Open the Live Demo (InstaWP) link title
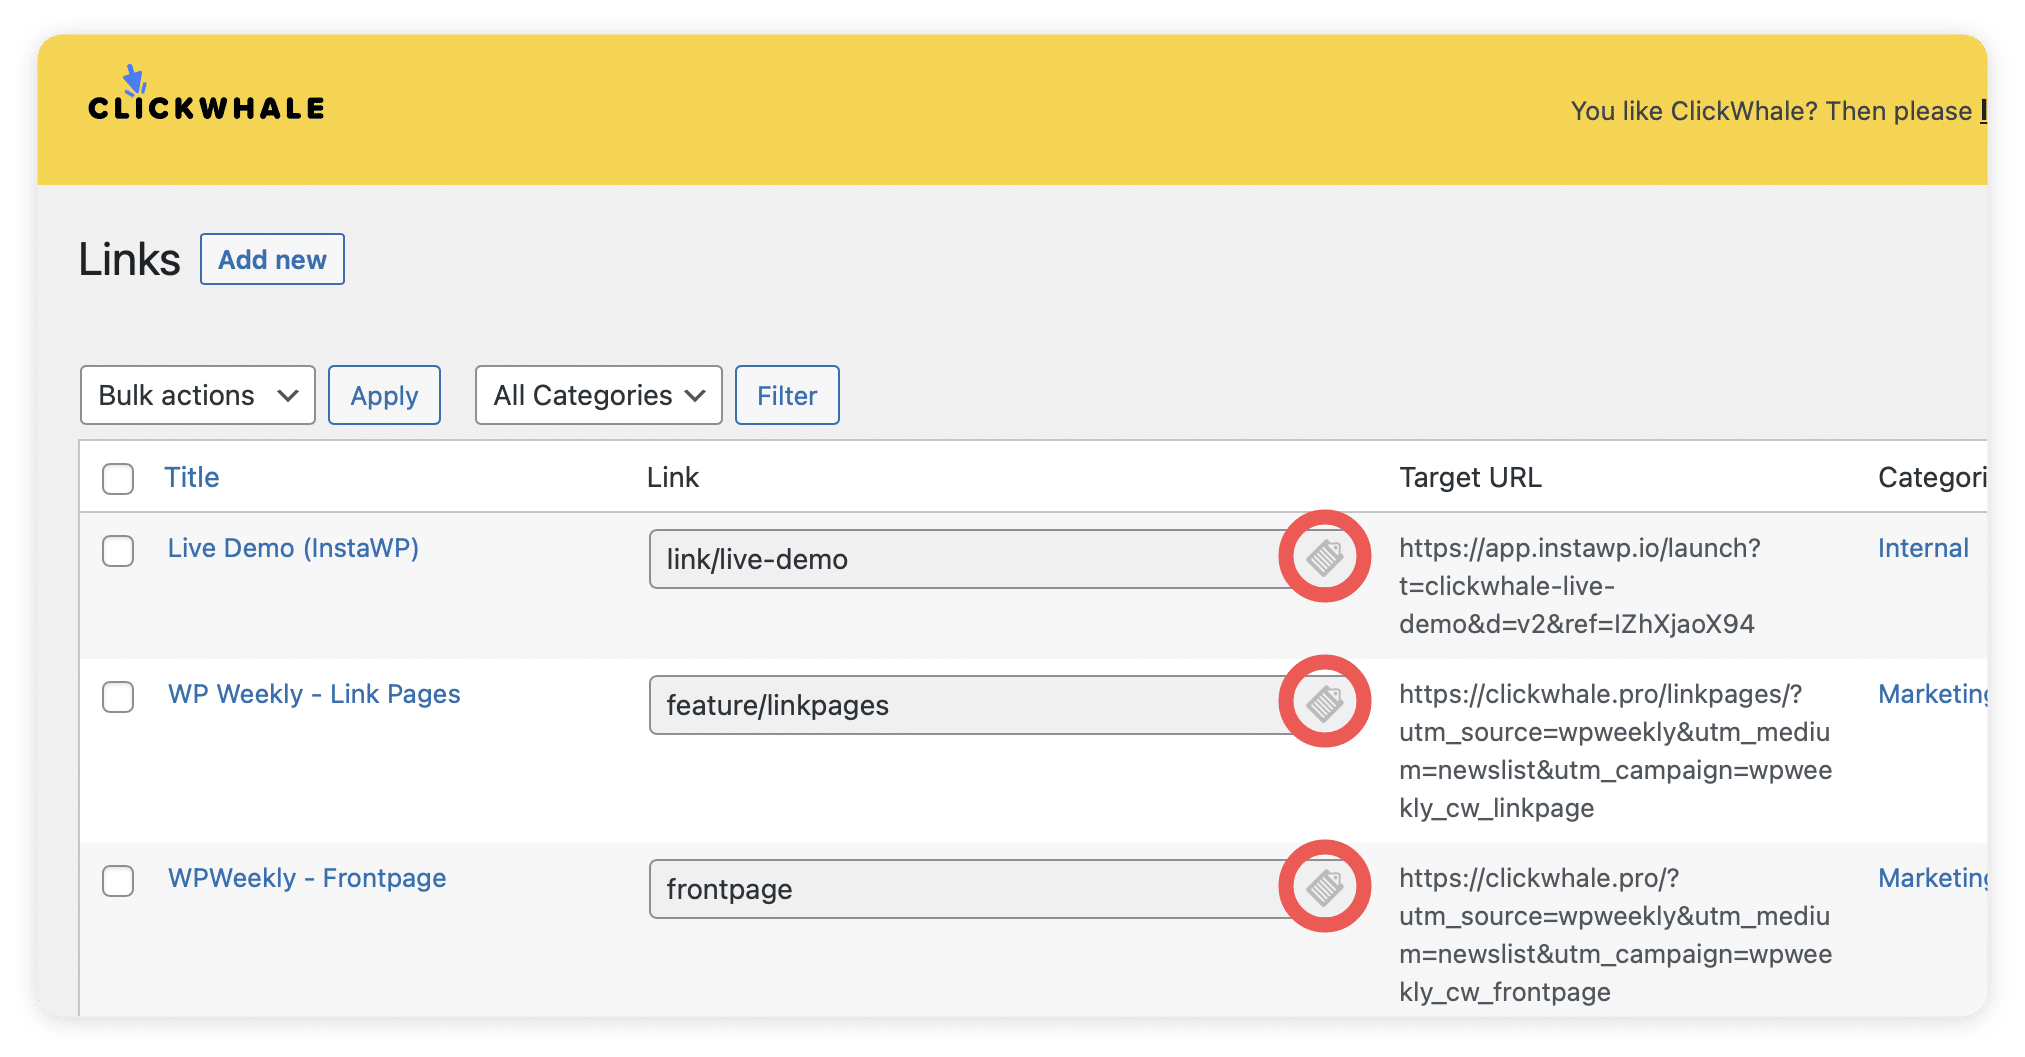Screen dimensions: 2025x1057 pyautogui.click(x=293, y=548)
